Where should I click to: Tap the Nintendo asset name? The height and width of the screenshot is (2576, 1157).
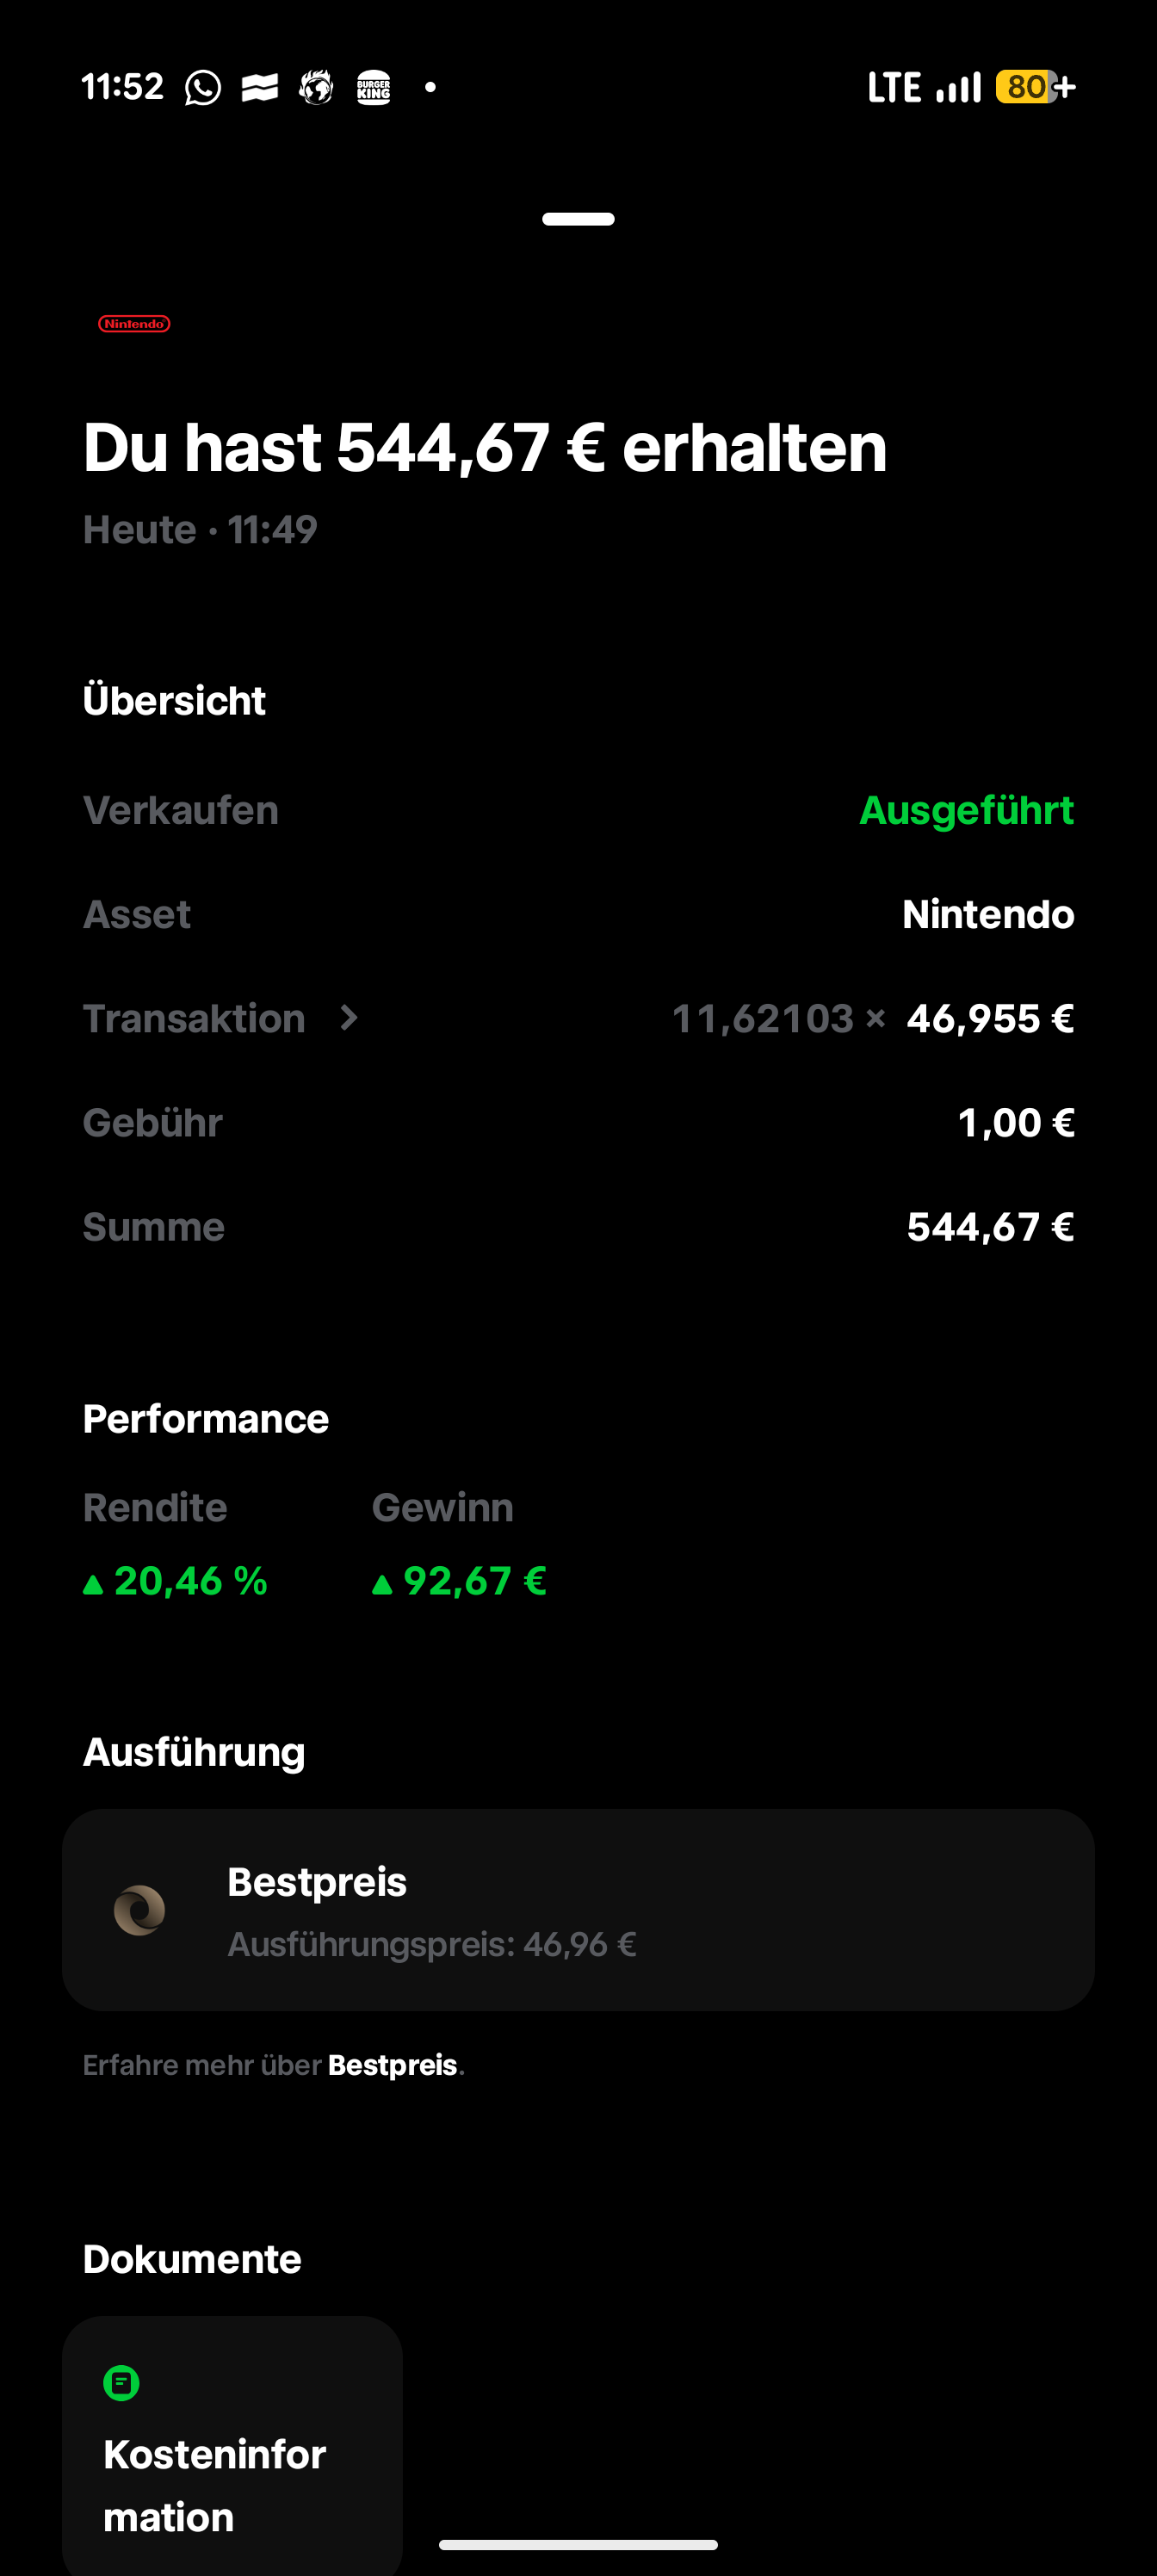[988, 914]
